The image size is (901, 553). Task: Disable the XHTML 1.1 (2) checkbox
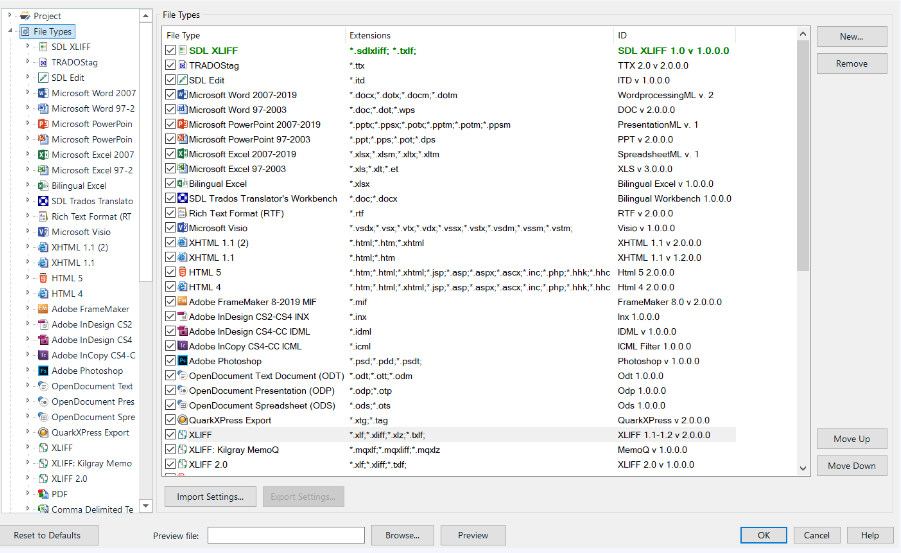coord(171,243)
